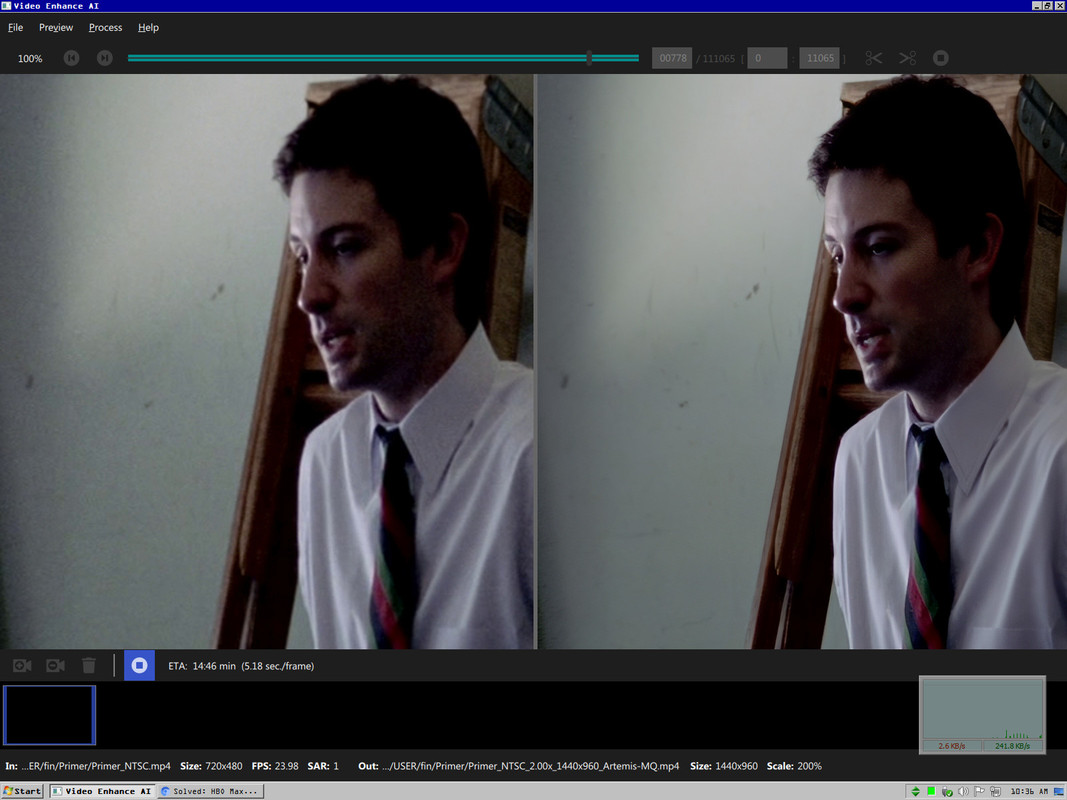Step to the next frame

point(105,58)
